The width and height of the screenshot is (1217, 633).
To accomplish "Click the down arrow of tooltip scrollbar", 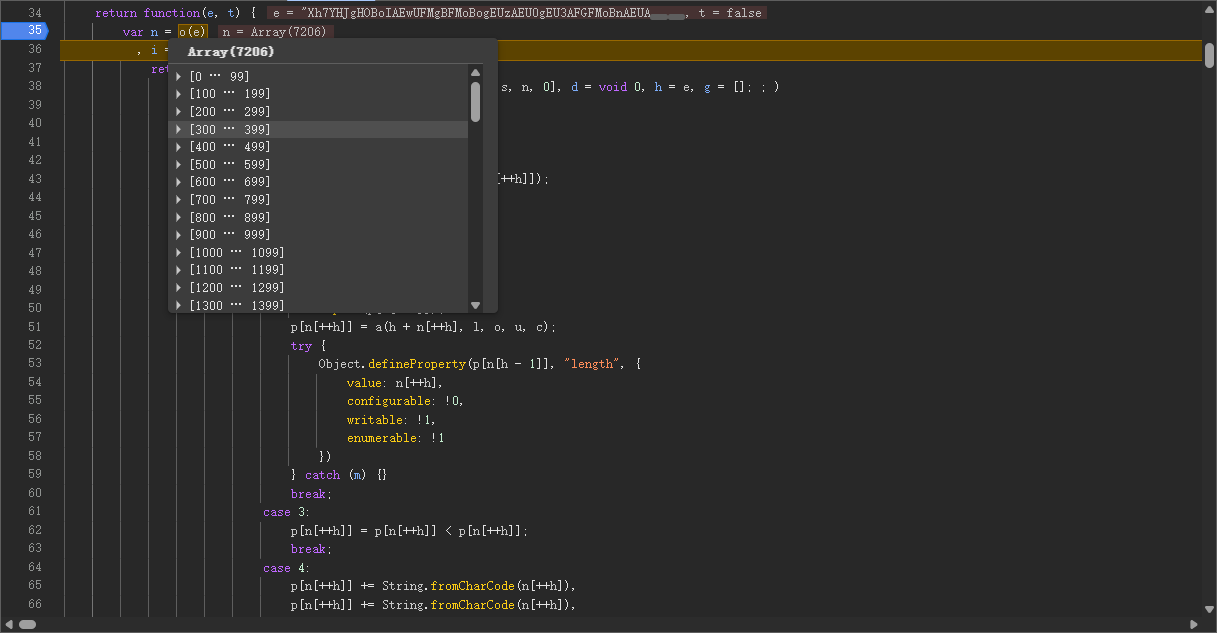I will tap(476, 305).
